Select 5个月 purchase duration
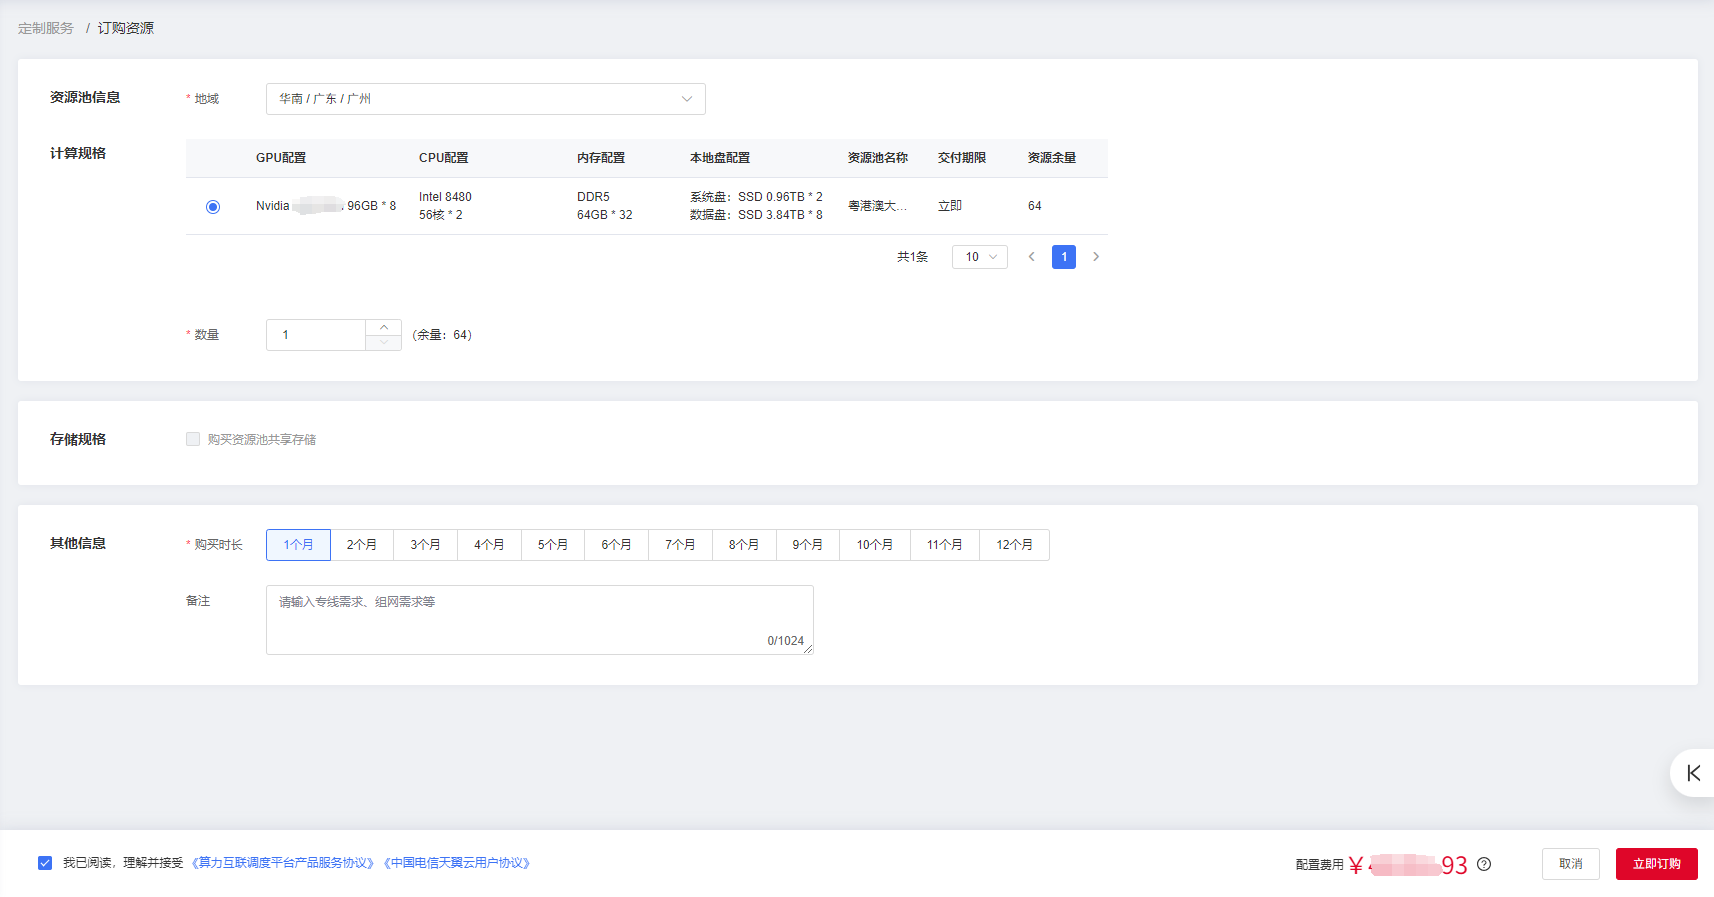1714x897 pixels. (x=553, y=545)
